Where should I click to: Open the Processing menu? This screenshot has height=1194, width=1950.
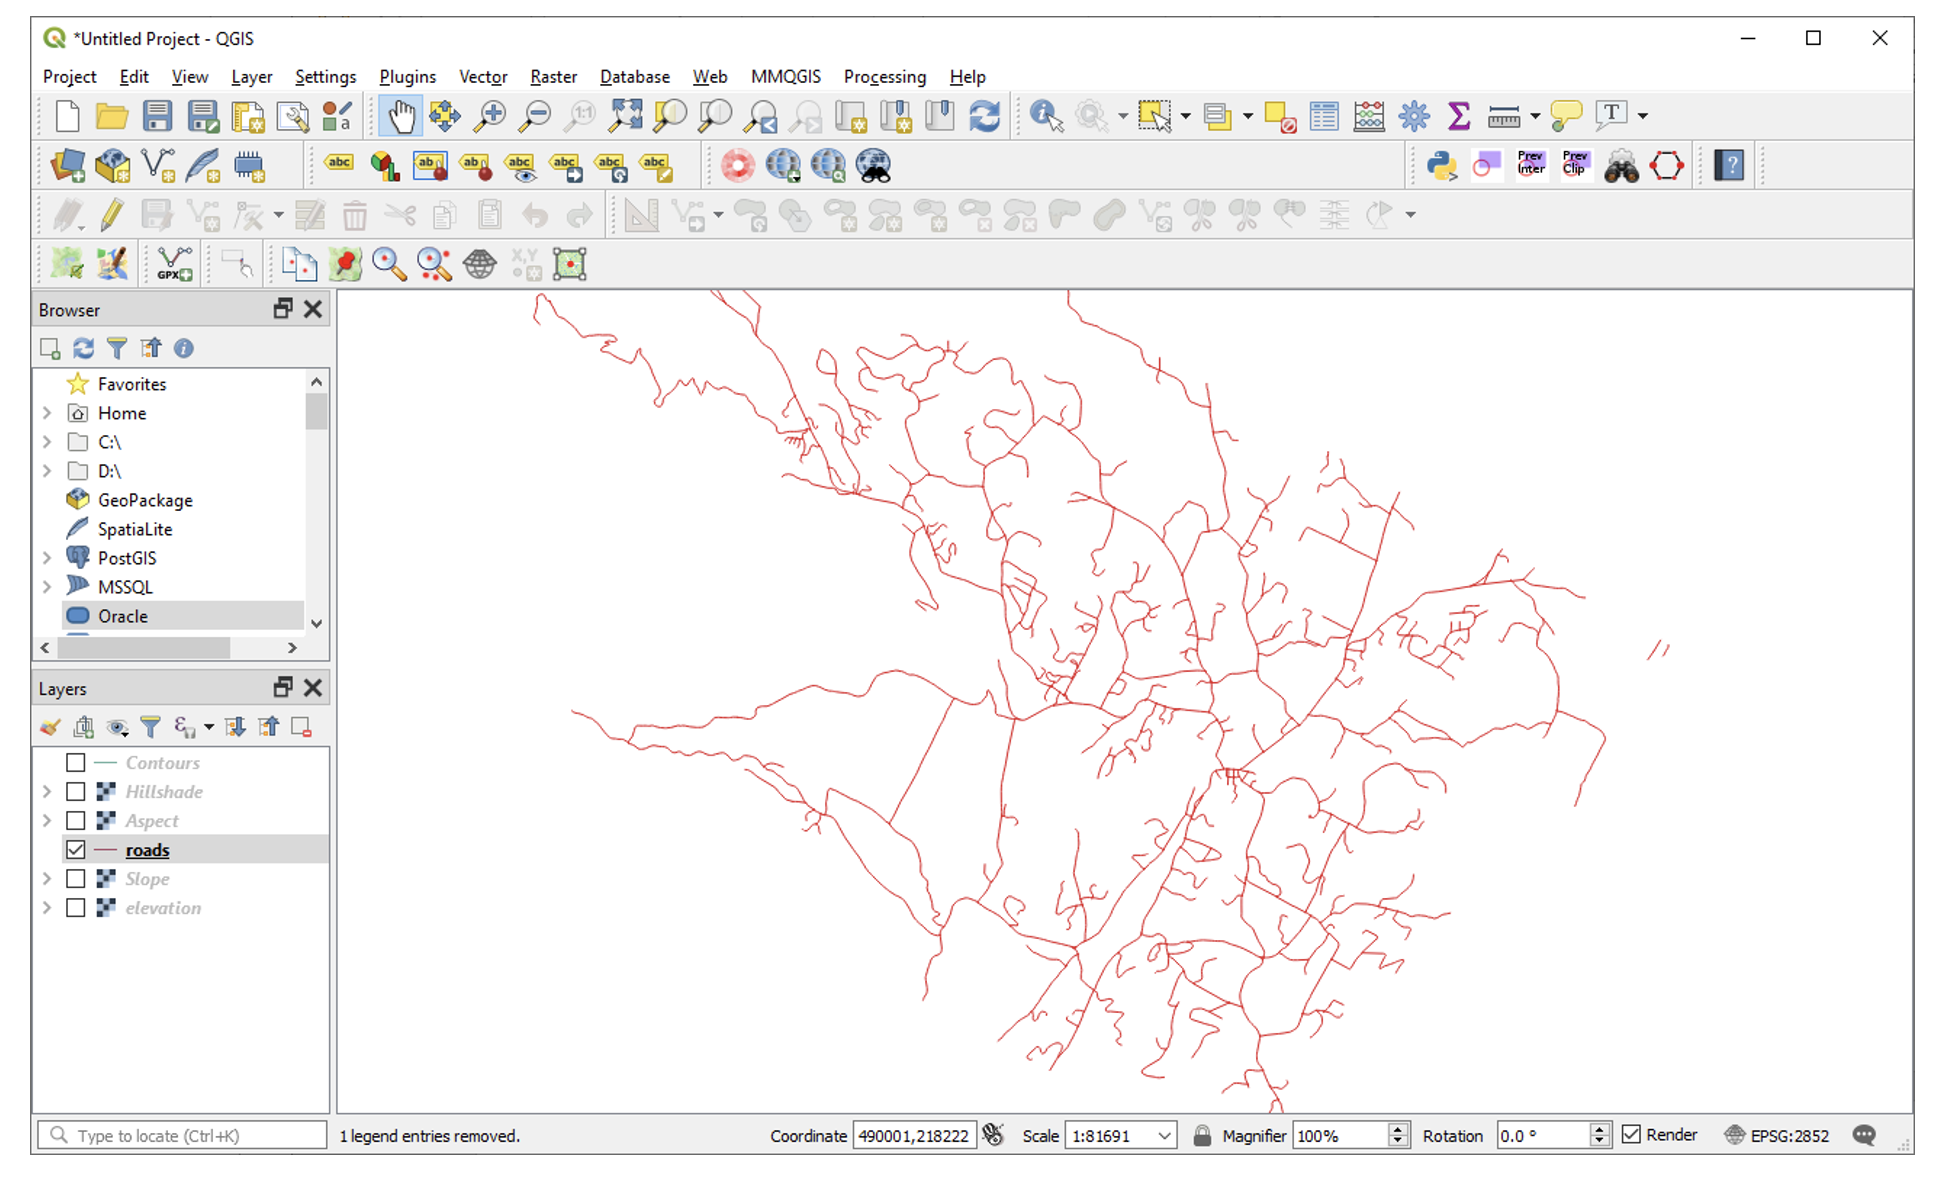point(885,77)
